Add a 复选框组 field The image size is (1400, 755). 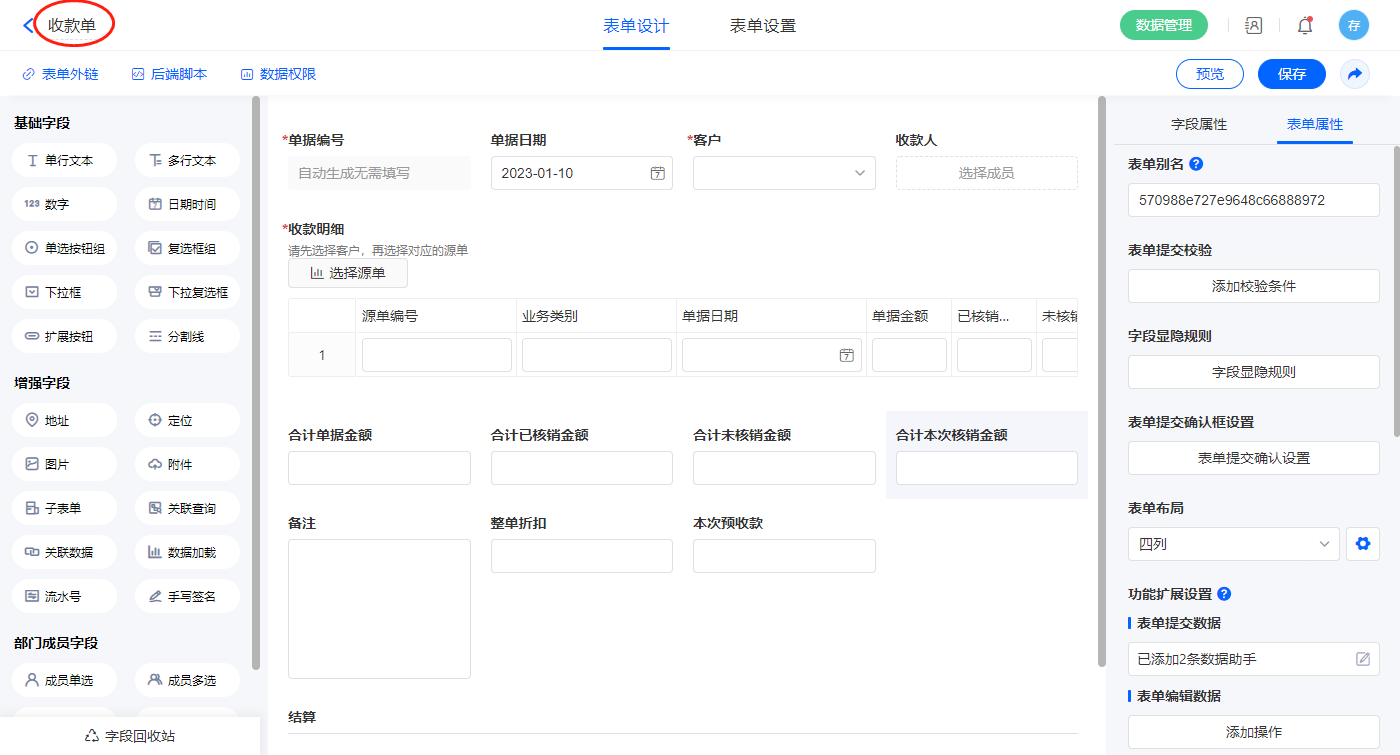coord(187,248)
